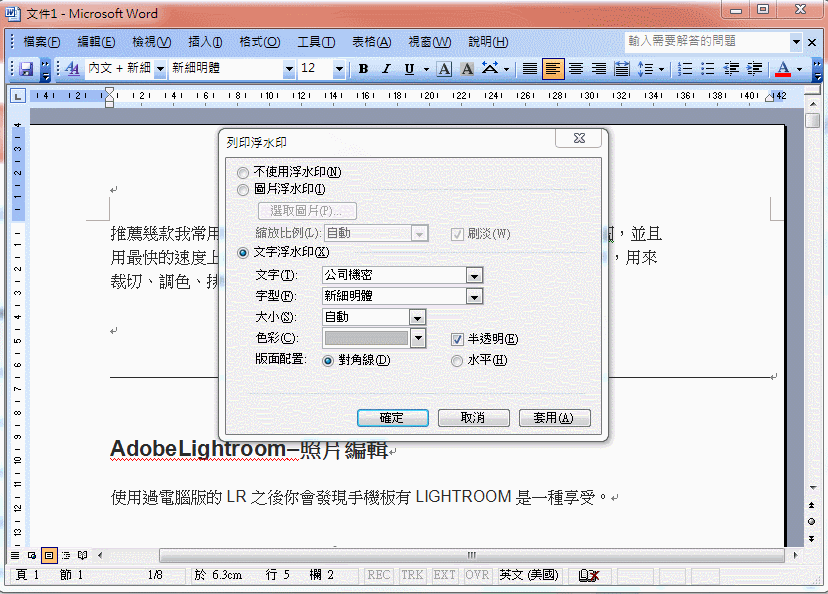Apply Numbered list icon
Viewport: 828px width, 594px height.
click(x=685, y=69)
